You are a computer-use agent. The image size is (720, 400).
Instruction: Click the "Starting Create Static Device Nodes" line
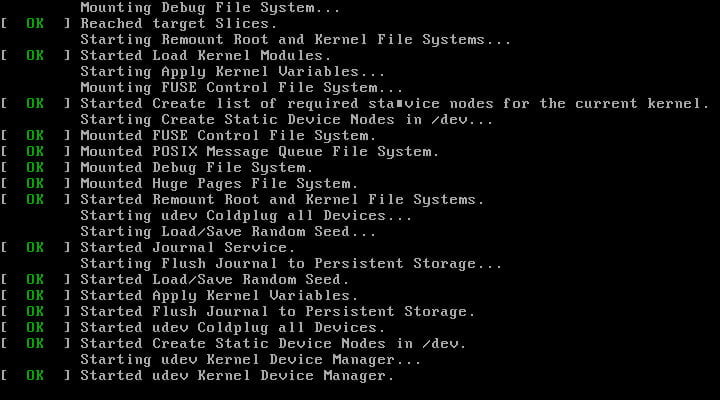286,120
